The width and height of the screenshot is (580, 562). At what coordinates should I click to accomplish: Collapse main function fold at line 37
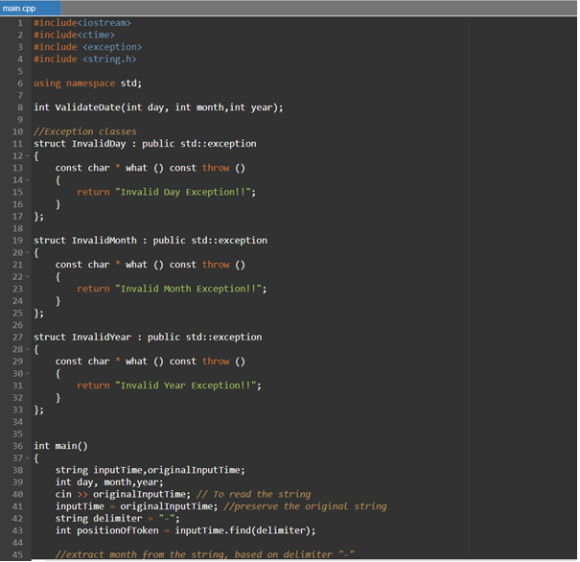click(x=27, y=458)
